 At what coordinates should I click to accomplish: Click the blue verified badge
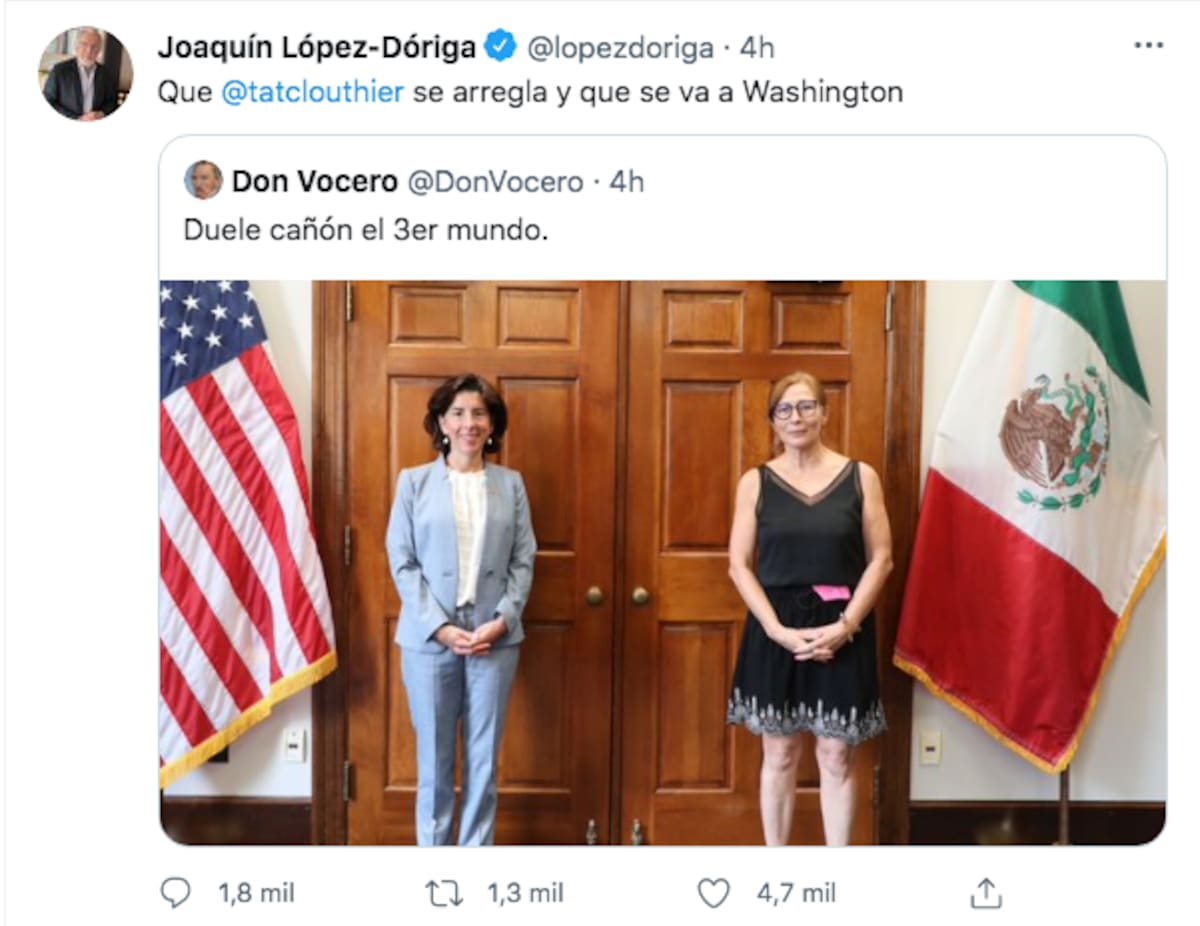pos(500,46)
